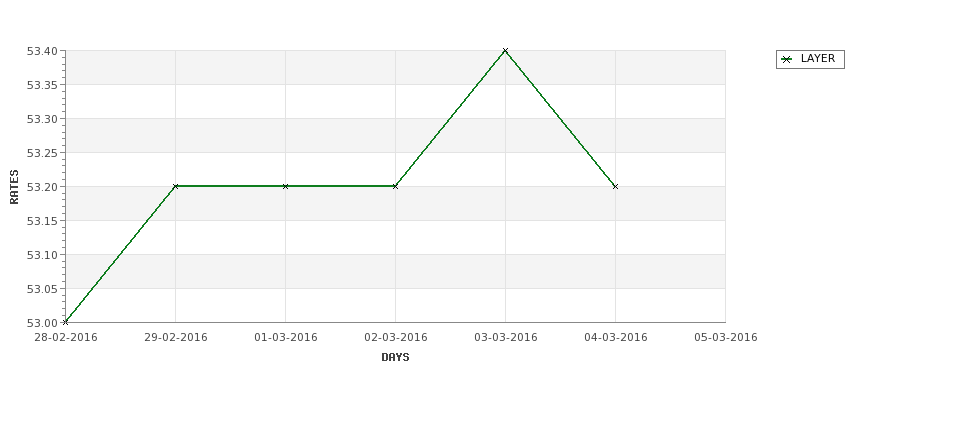
Task: Click the 53.20 y-axis tick label
Action: 42,187
